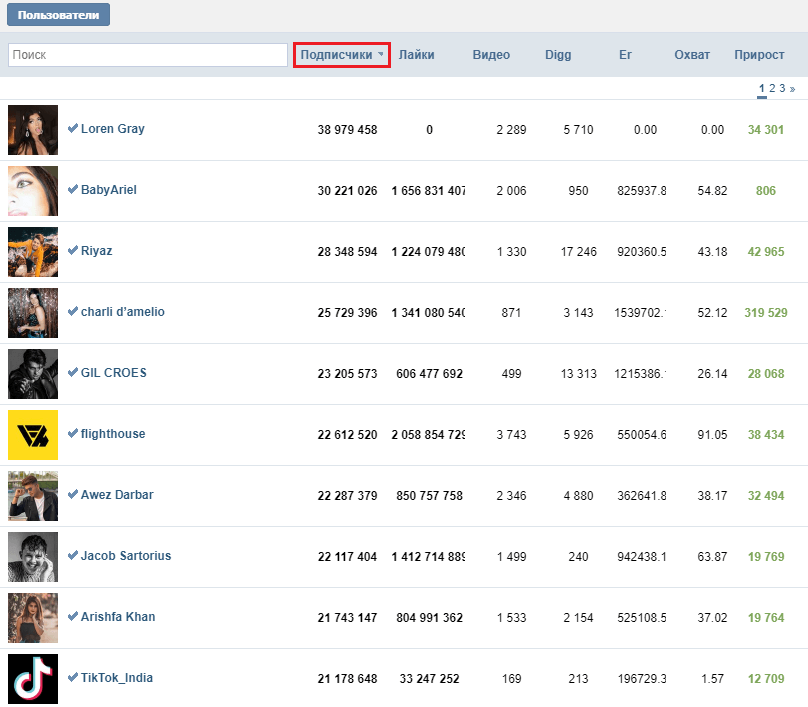
Task: Select likes value 850 757 758
Action: (429, 496)
